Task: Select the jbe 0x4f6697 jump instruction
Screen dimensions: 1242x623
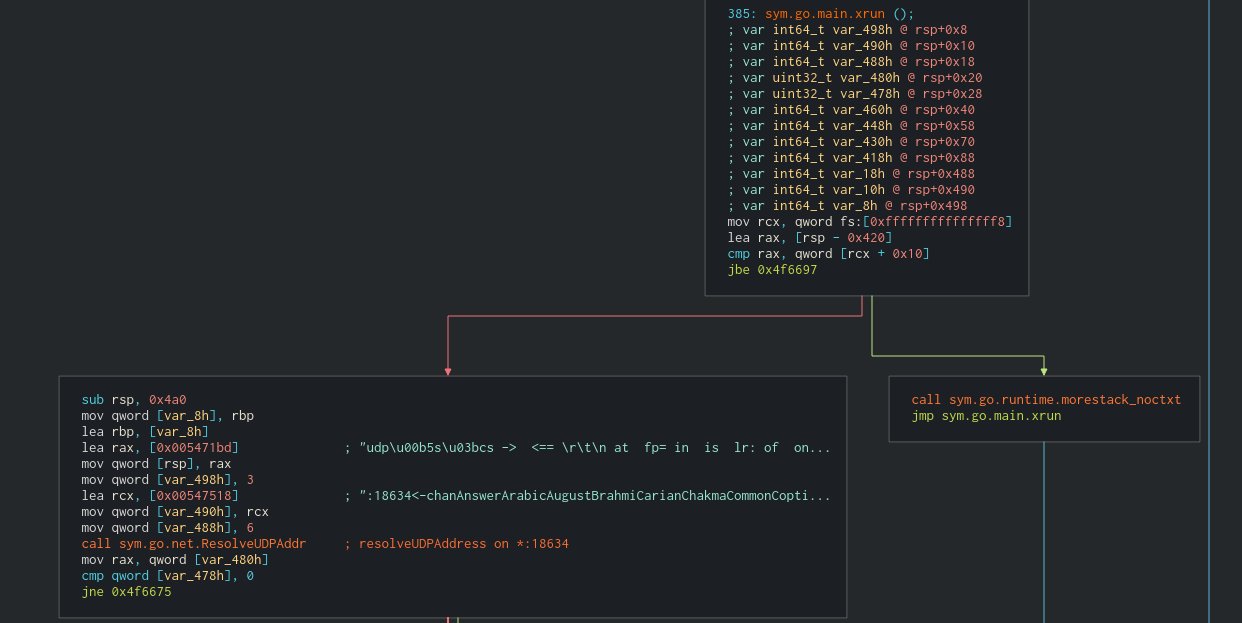Action: tap(772, 270)
